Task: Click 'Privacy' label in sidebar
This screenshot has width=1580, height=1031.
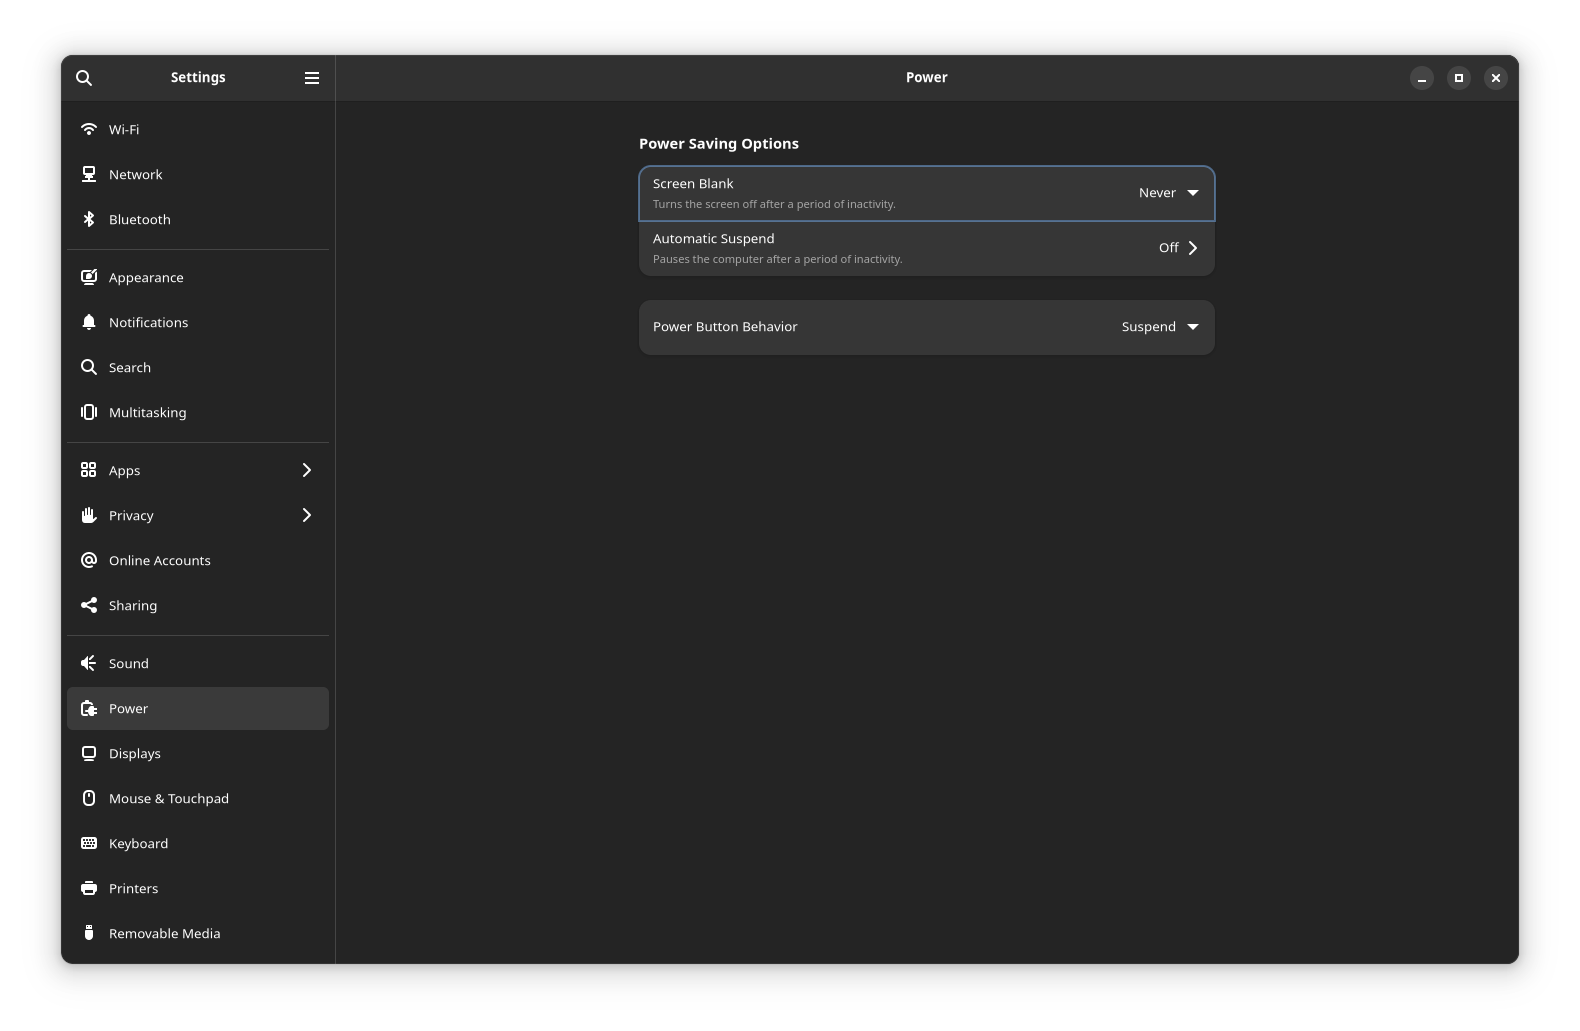Action: point(131,515)
